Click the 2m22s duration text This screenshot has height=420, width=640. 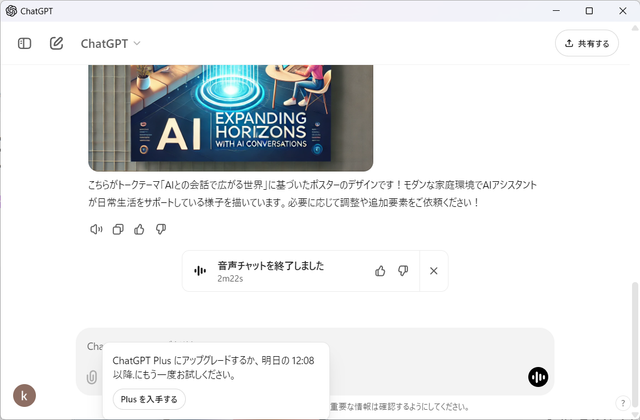coord(230,279)
